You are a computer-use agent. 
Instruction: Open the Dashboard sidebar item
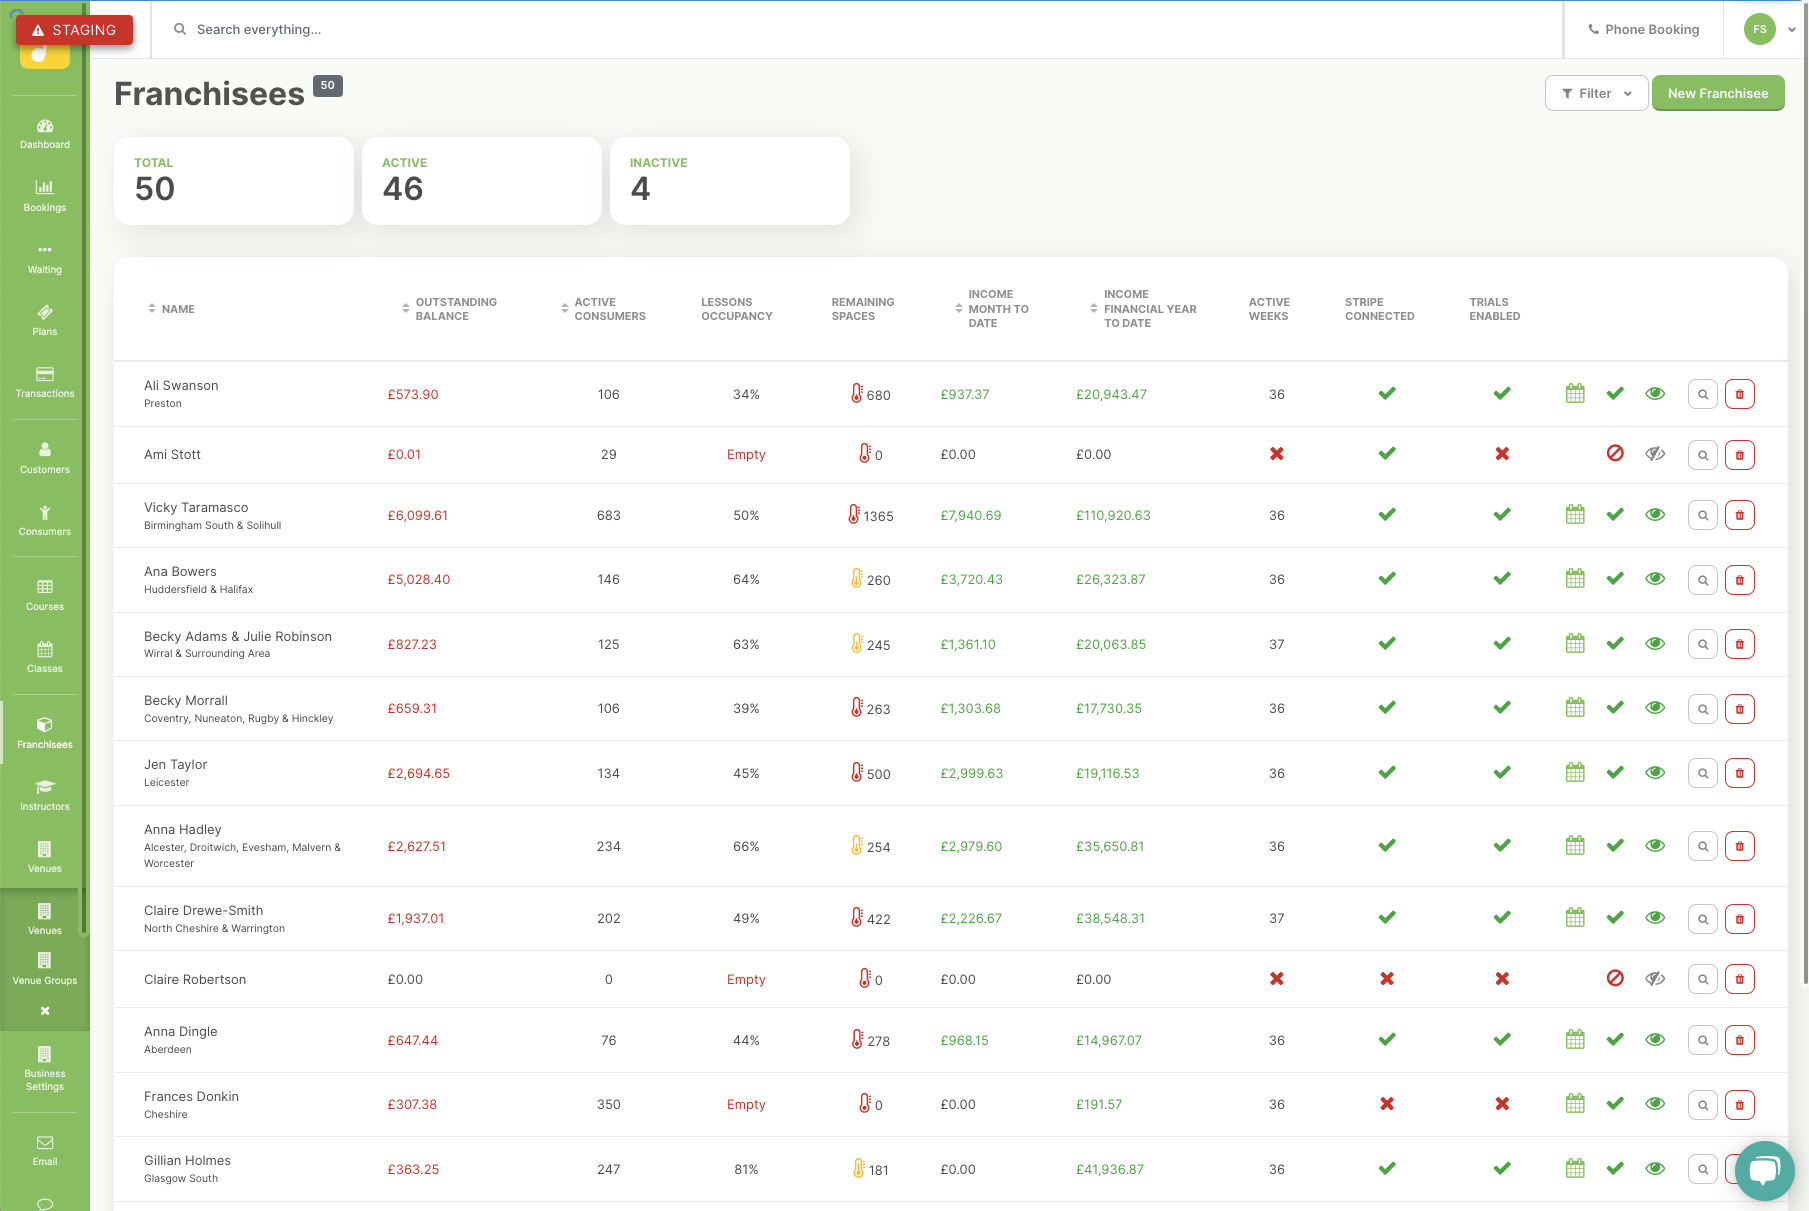pos(45,134)
